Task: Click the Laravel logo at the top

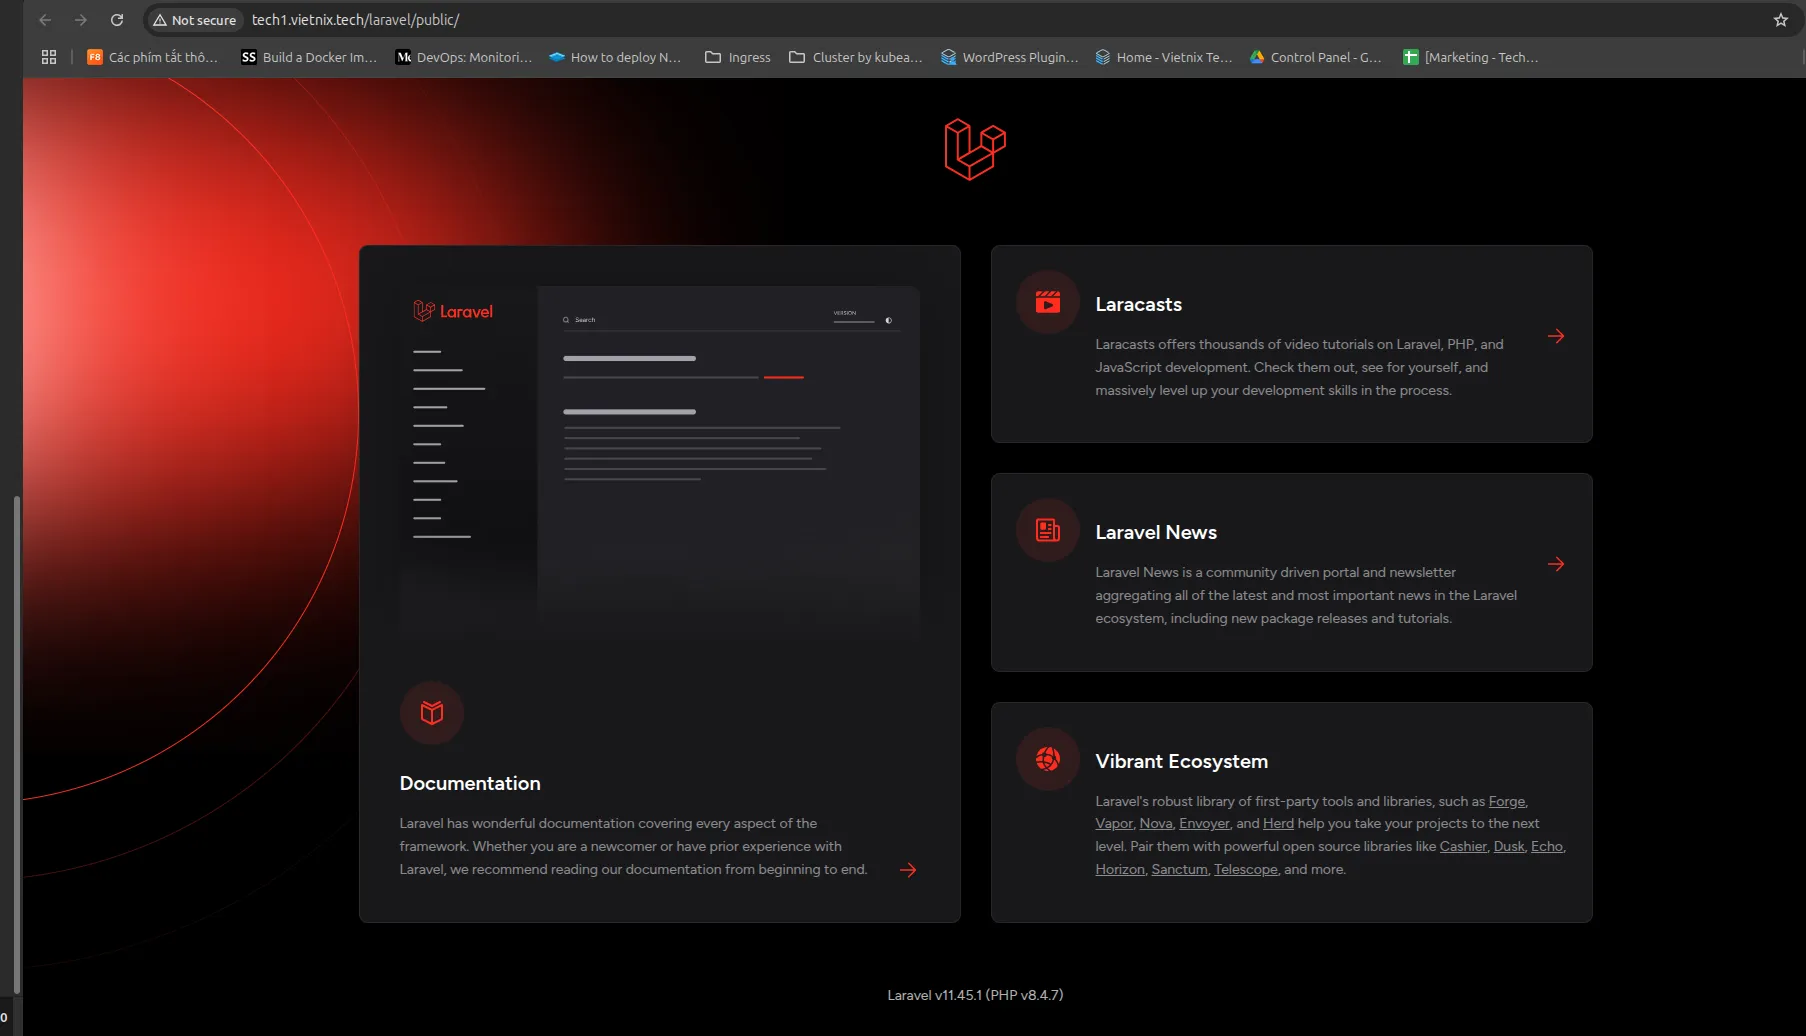Action: 973,150
